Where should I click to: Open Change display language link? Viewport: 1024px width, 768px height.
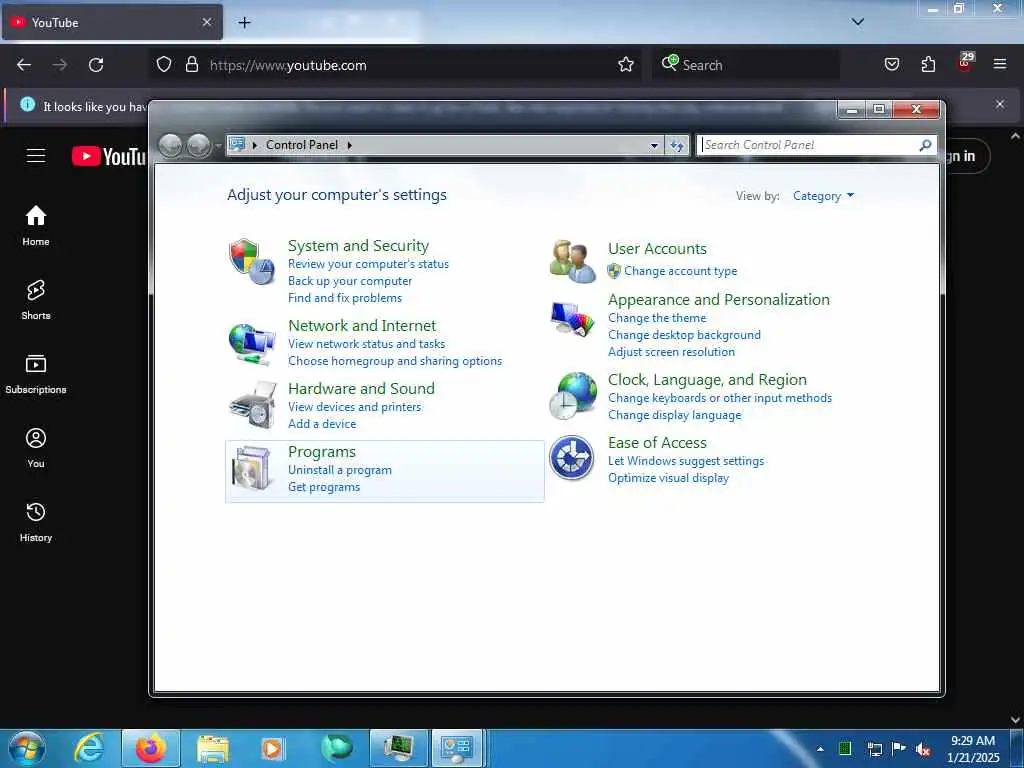[x=675, y=415]
